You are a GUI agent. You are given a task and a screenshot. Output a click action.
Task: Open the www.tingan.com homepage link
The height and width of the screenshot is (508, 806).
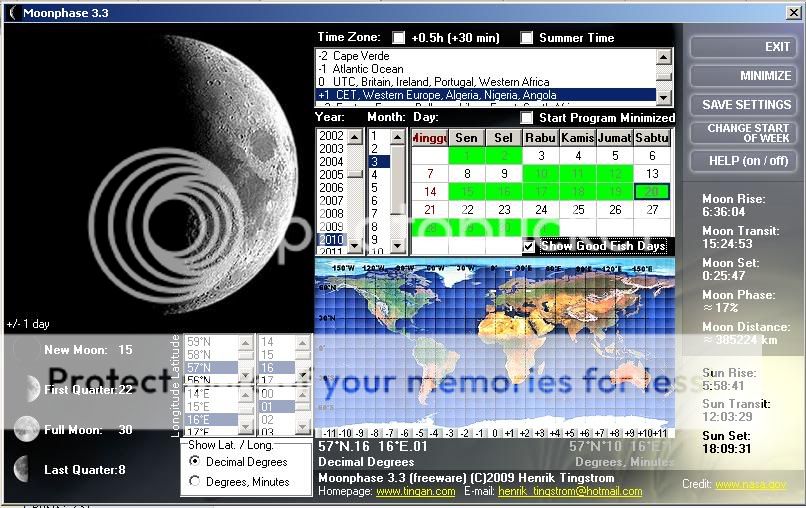click(x=415, y=491)
